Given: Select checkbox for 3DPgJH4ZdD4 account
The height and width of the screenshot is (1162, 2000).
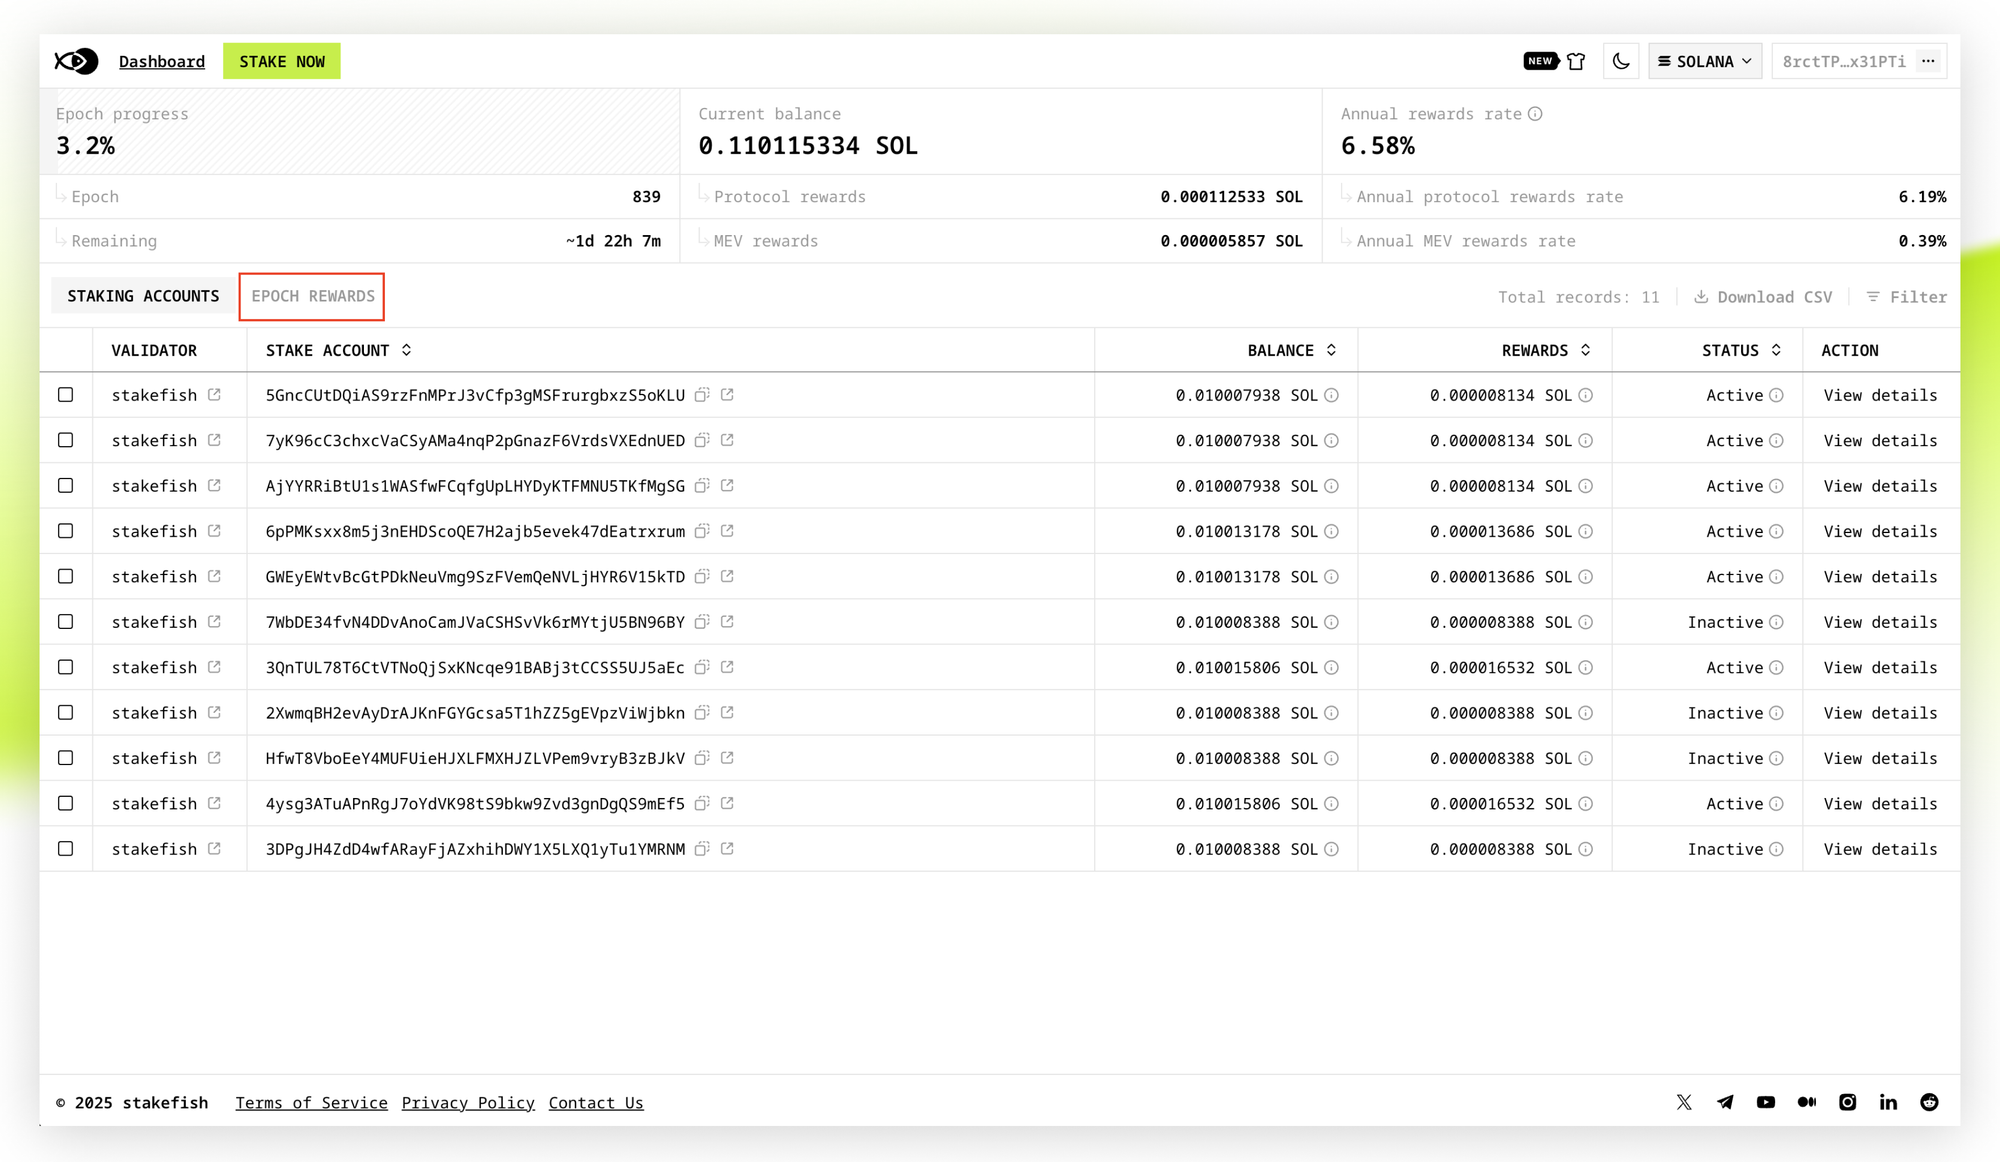Looking at the screenshot, I should (66, 849).
